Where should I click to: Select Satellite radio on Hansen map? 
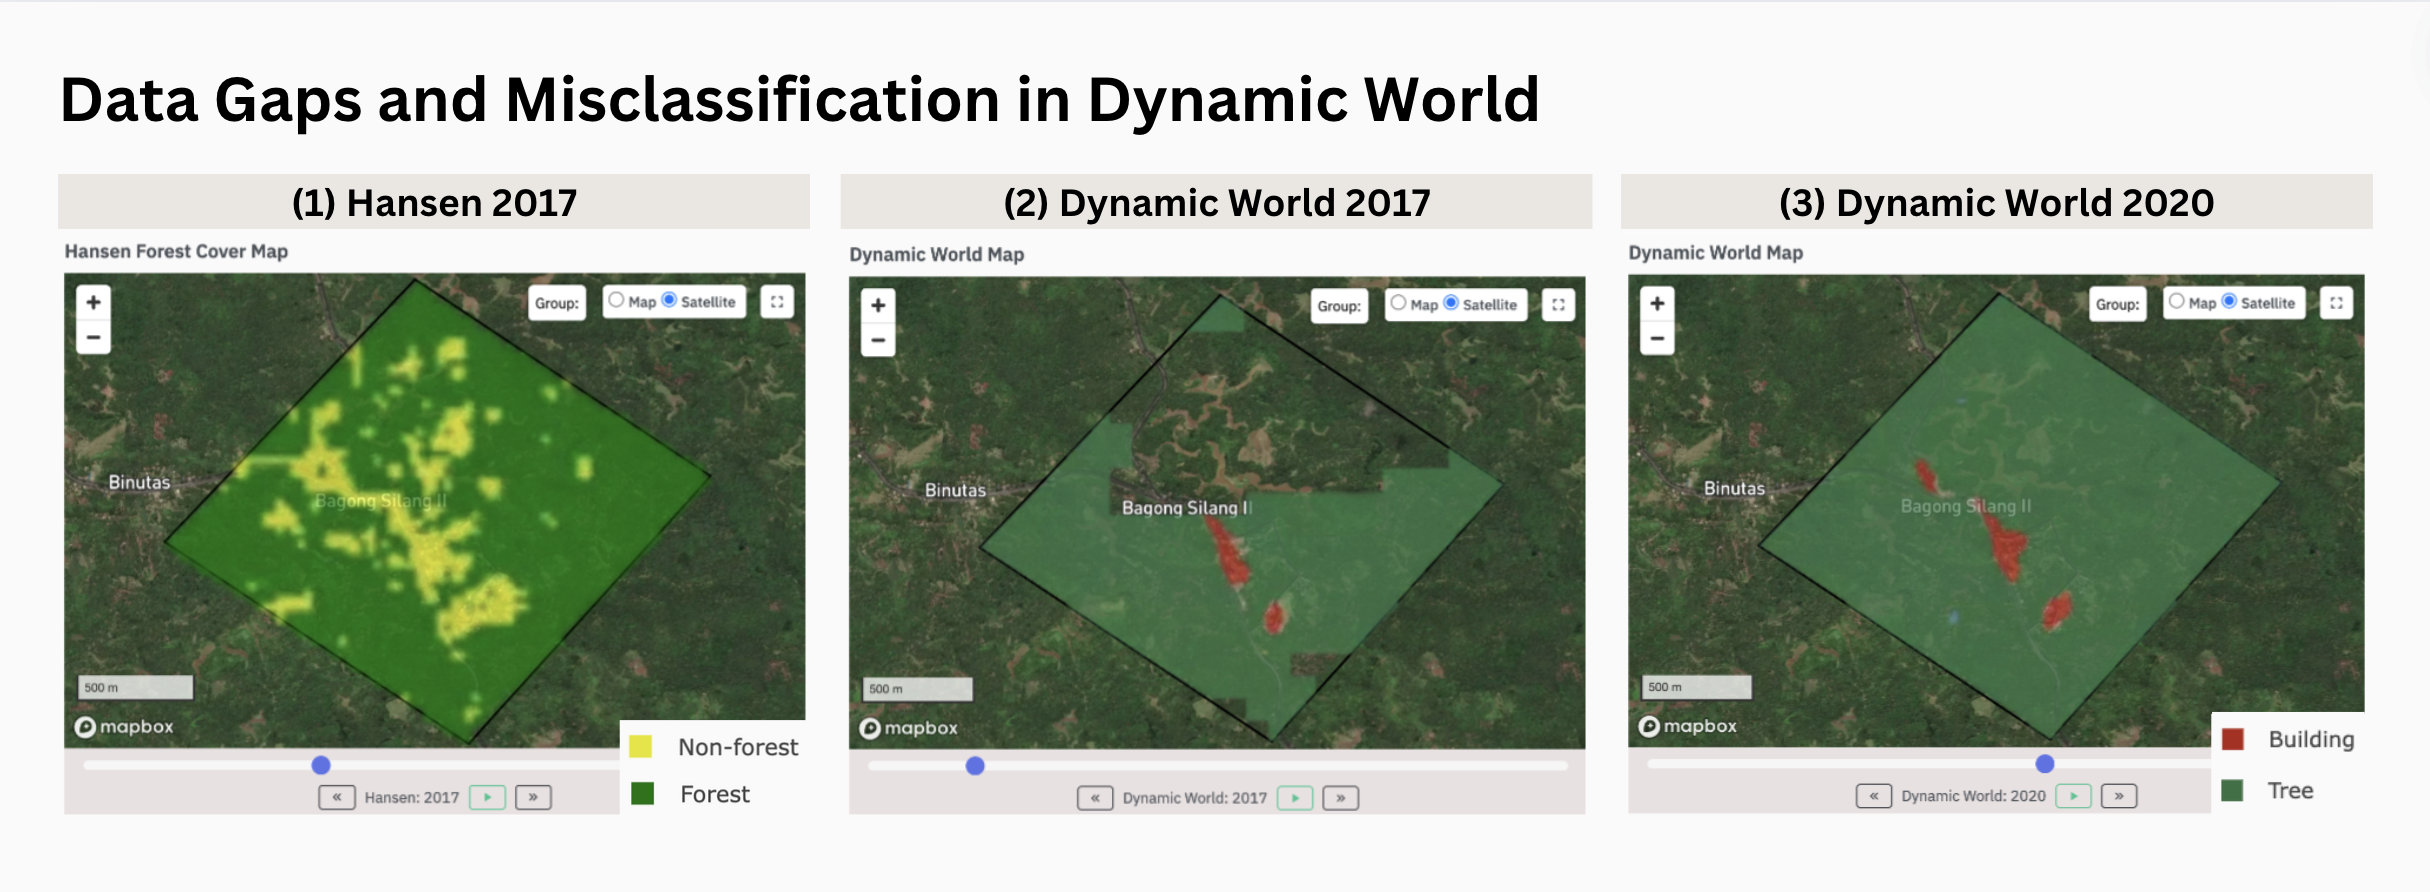(x=669, y=300)
